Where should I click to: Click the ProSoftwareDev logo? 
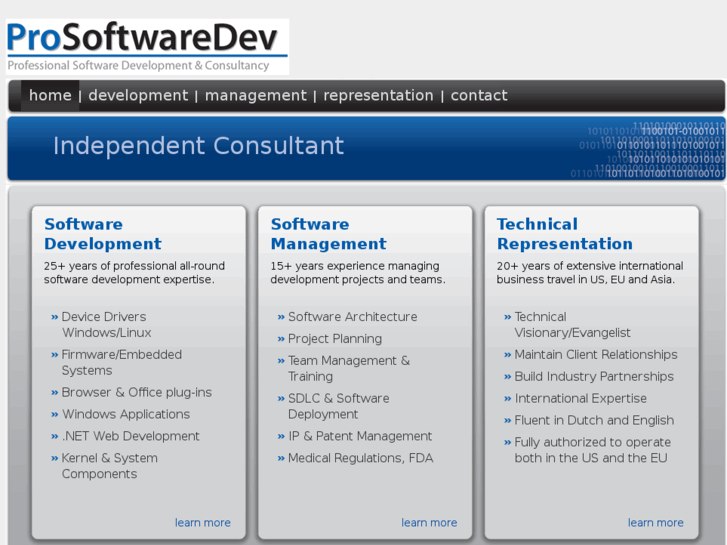coord(147,47)
